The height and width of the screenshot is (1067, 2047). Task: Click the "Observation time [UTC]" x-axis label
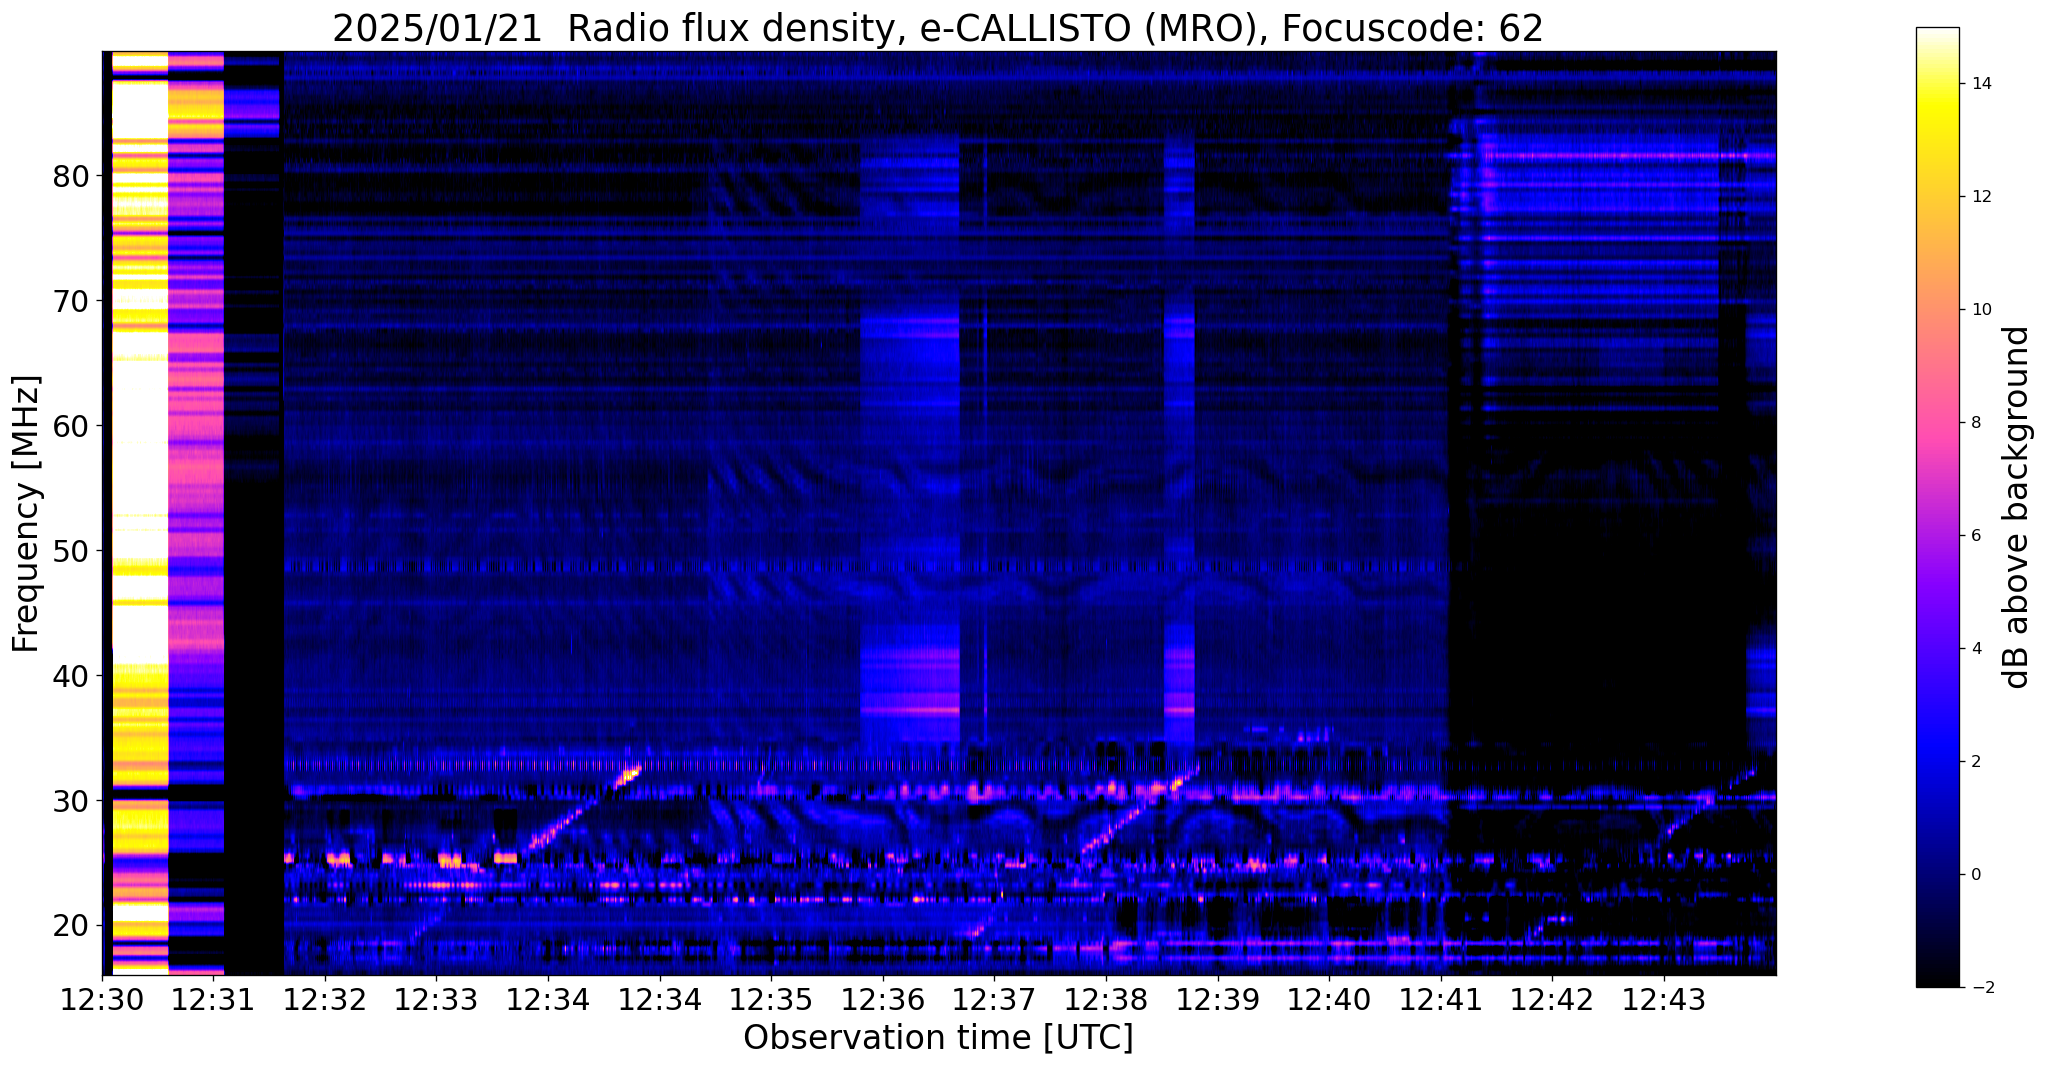click(938, 1038)
